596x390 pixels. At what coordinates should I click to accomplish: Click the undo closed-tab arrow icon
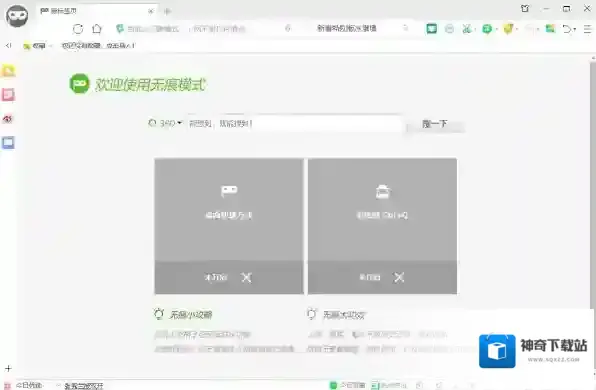567,29
